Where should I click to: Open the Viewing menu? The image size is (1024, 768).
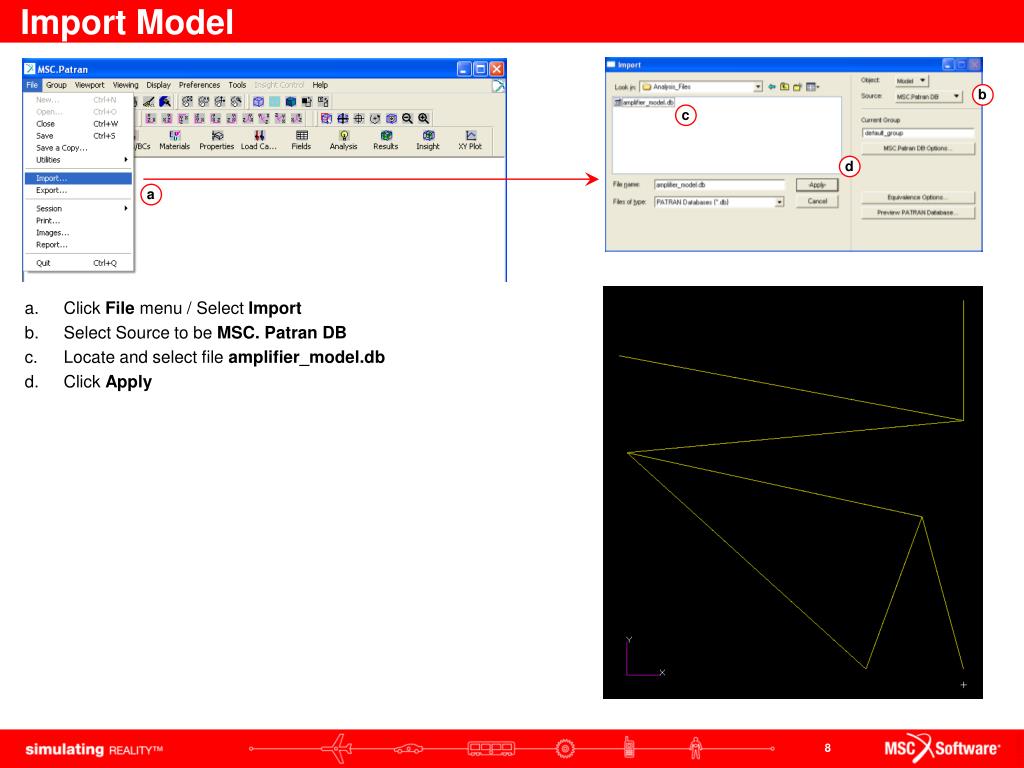(x=125, y=85)
